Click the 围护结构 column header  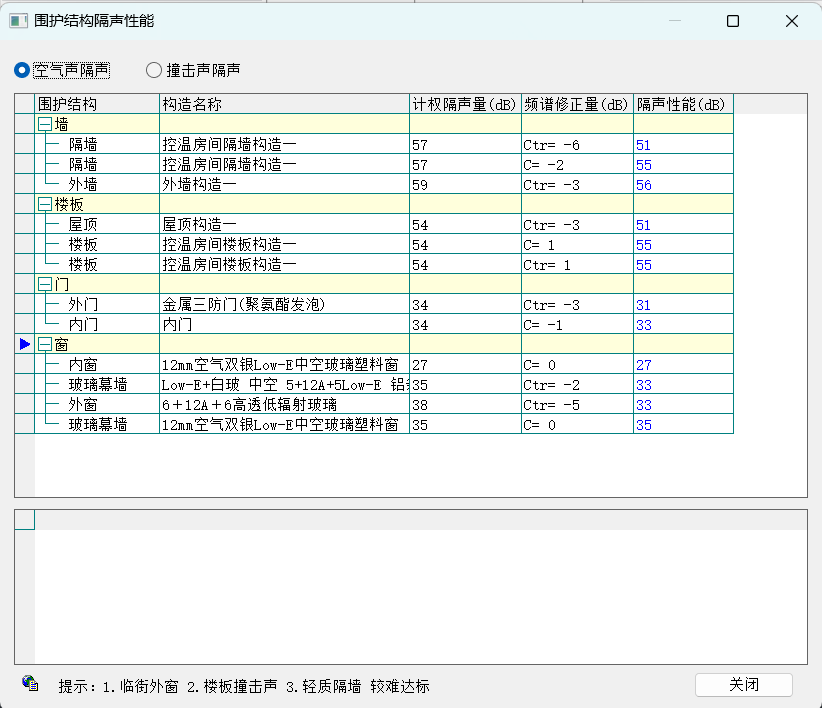point(97,104)
